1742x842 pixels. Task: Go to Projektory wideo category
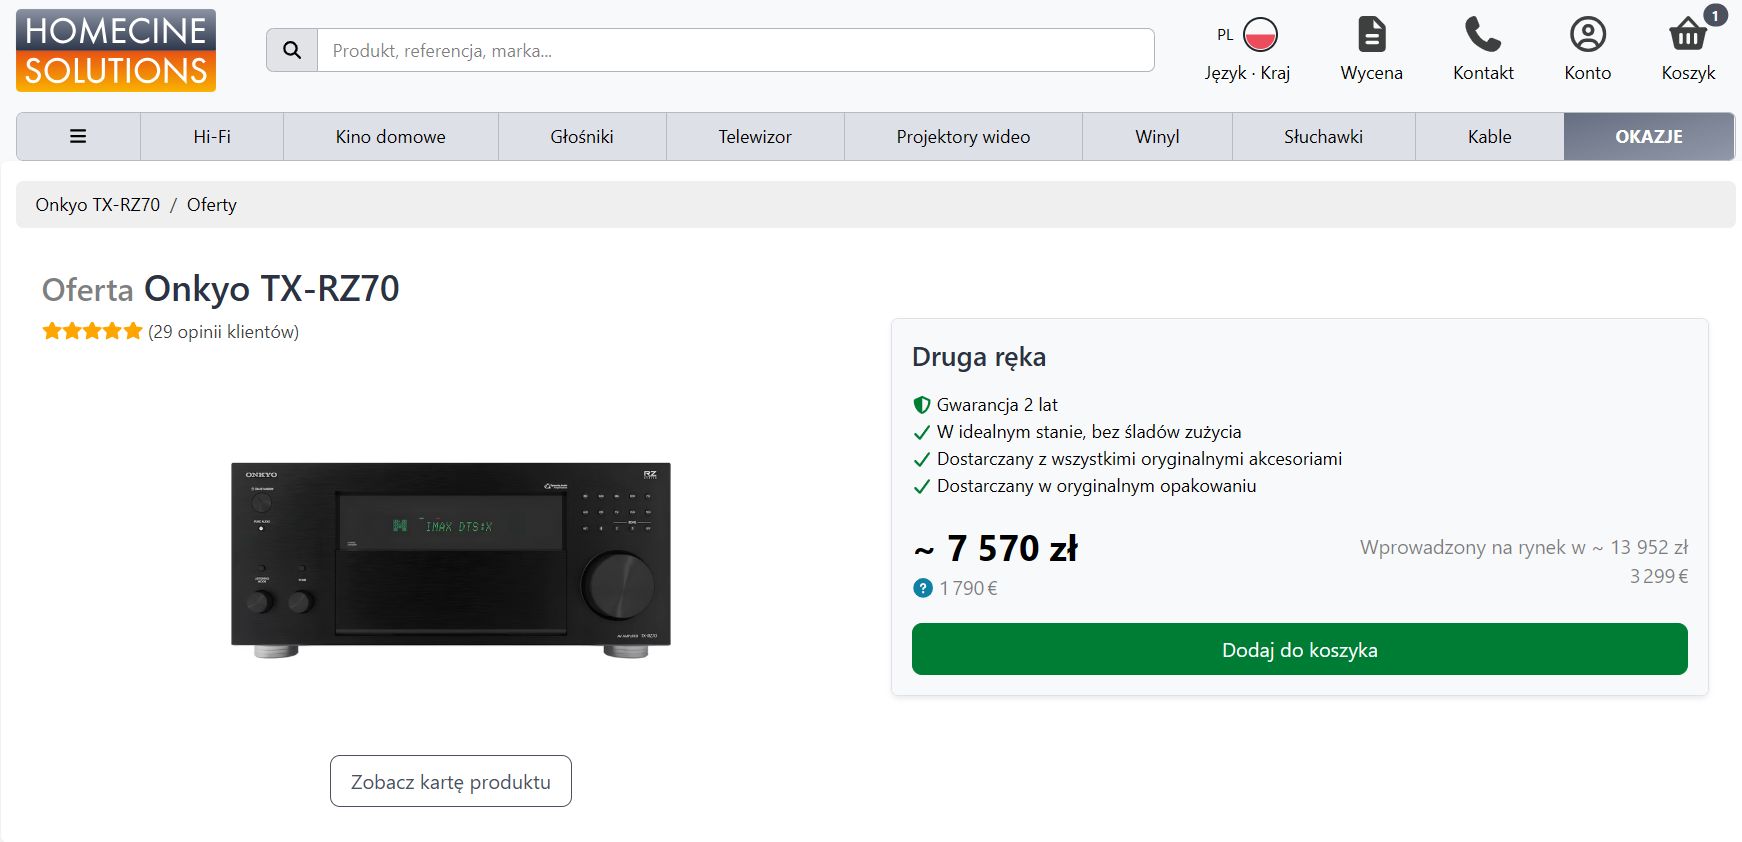tap(963, 137)
